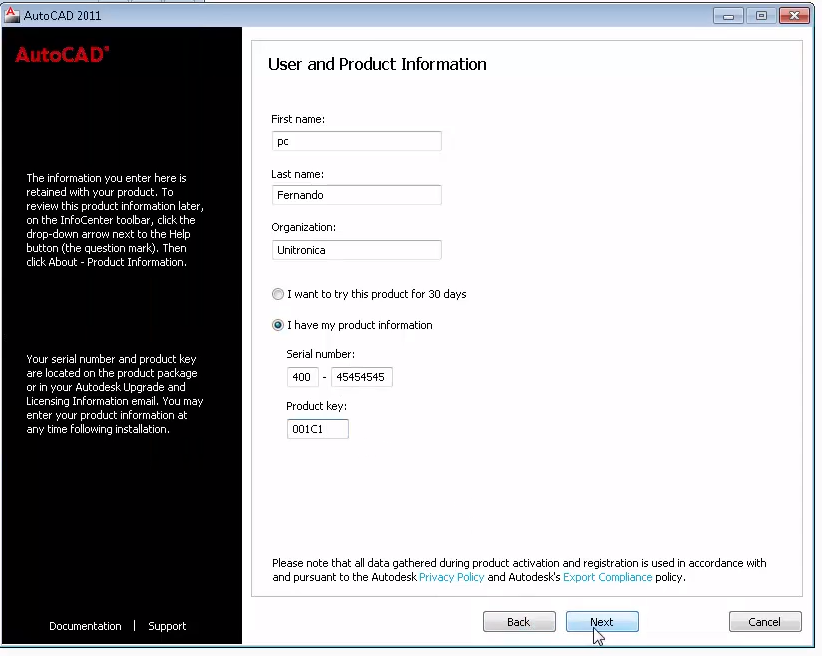Click the Last name input field
The image size is (822, 656).
tap(356, 195)
